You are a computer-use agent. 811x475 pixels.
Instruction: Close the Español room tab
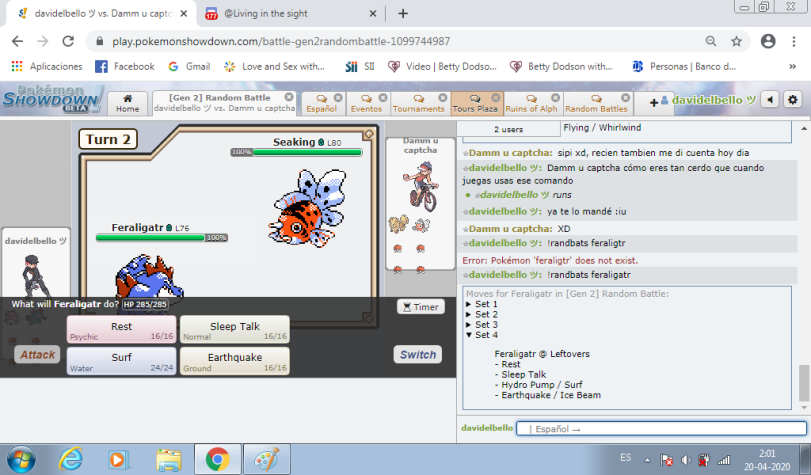tap(338, 97)
